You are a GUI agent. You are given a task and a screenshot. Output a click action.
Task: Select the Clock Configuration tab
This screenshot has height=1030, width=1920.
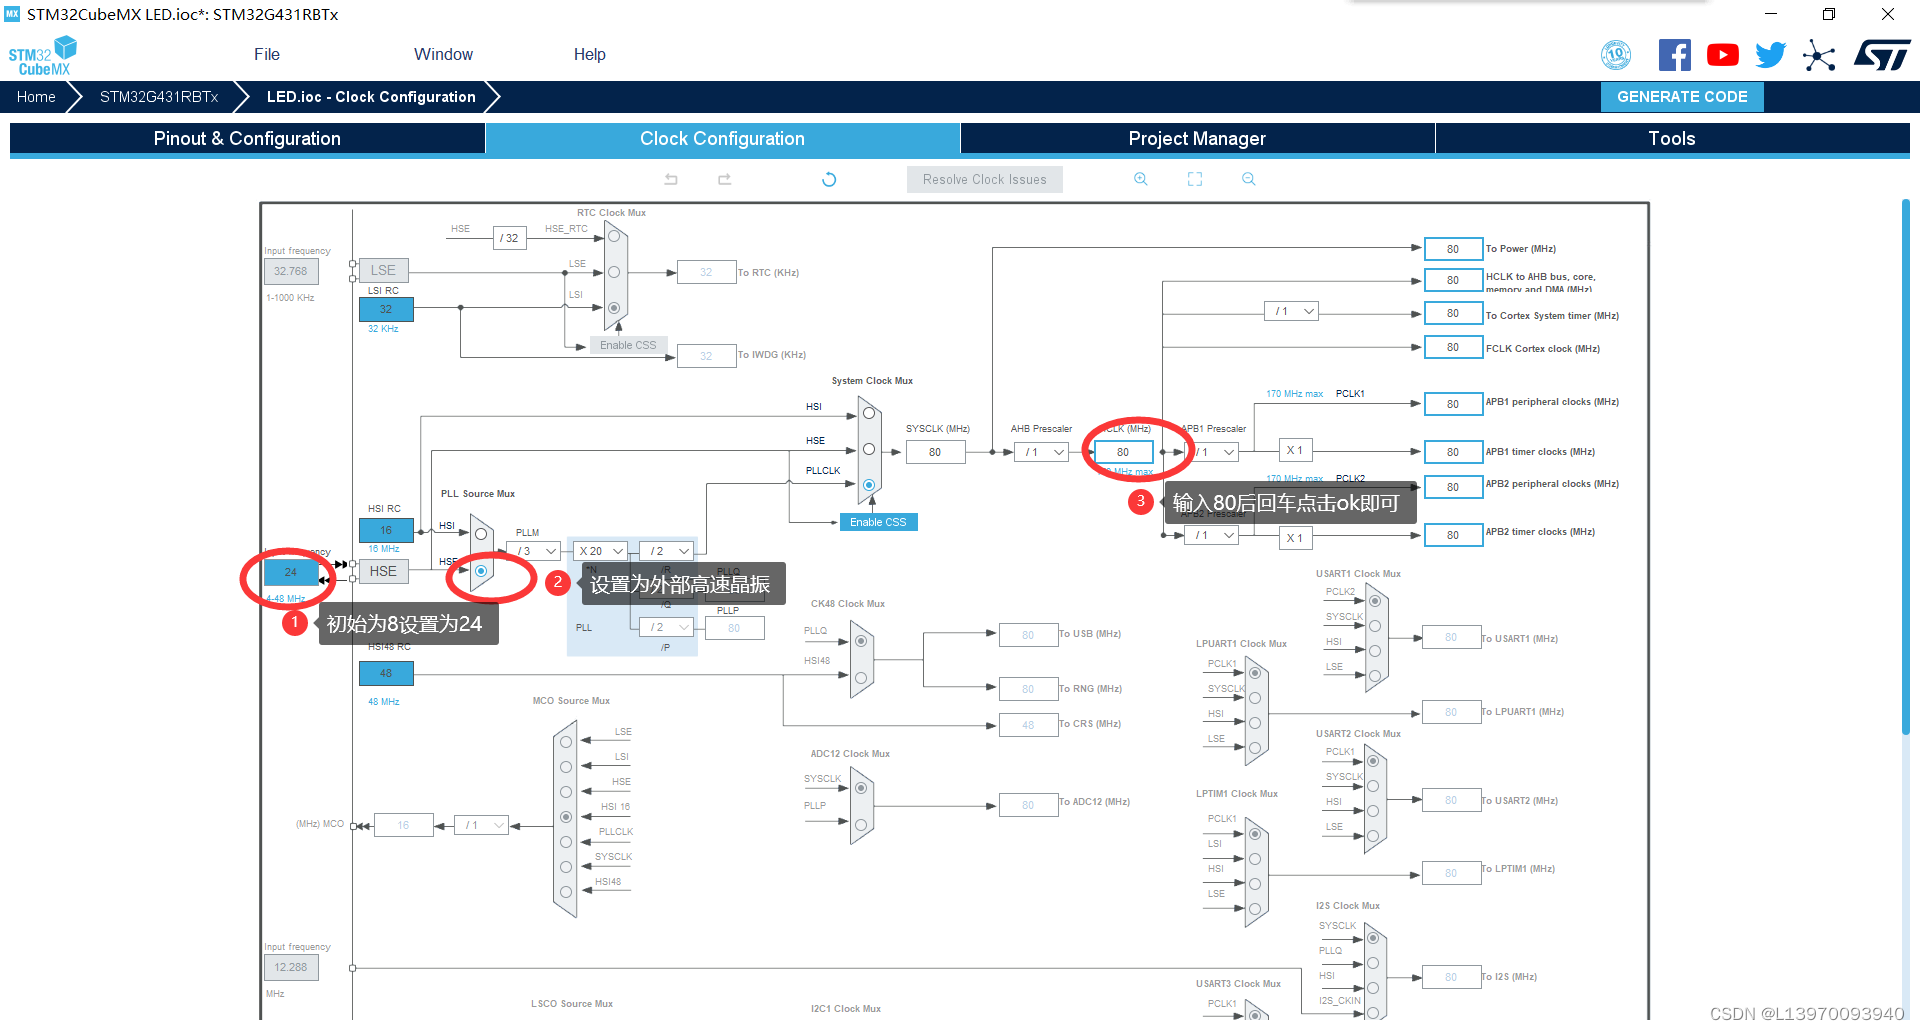point(722,139)
